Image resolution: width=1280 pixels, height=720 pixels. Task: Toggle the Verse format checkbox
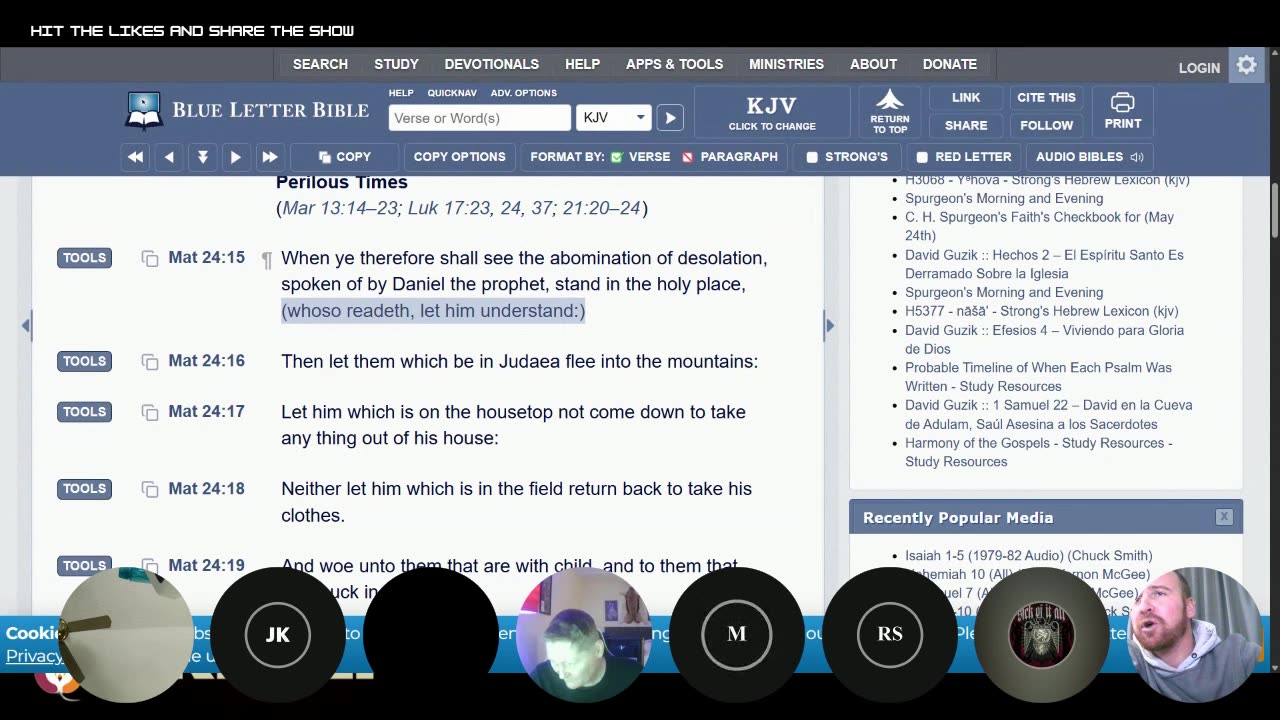click(616, 157)
